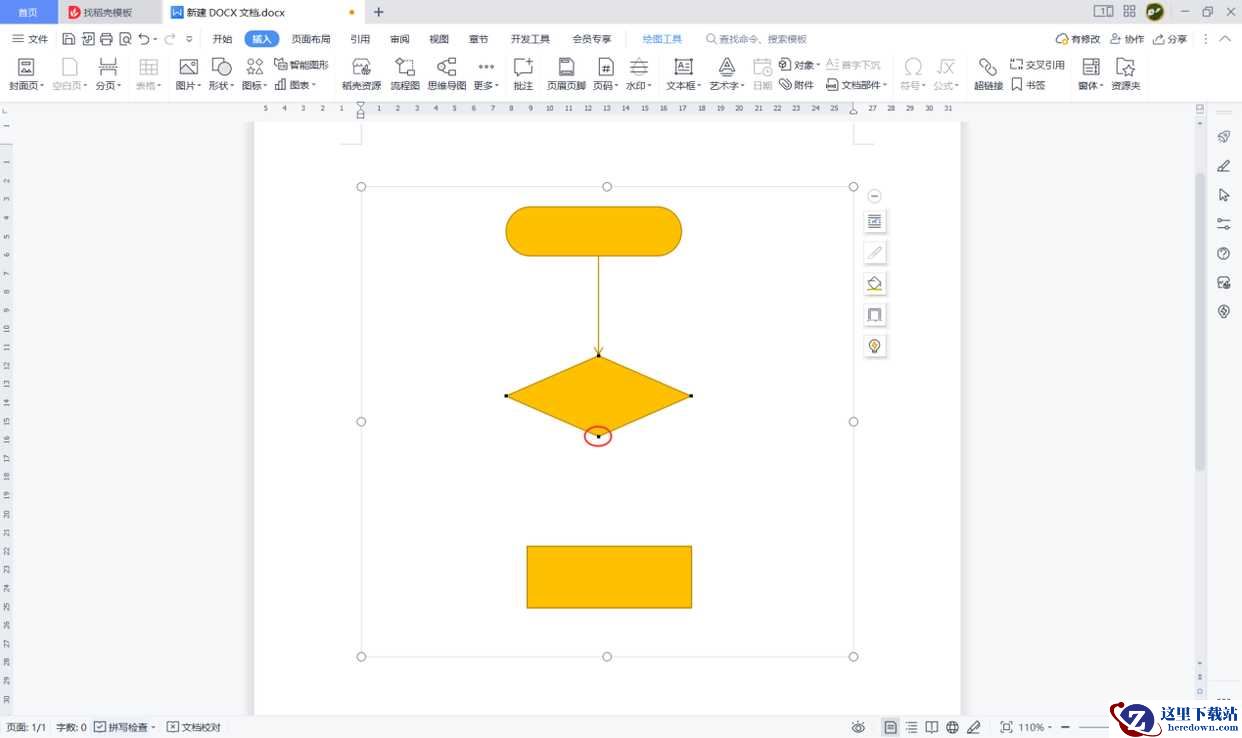Insert a 书签 bookmark
Screen dimensions: 1242x738
1027,85
